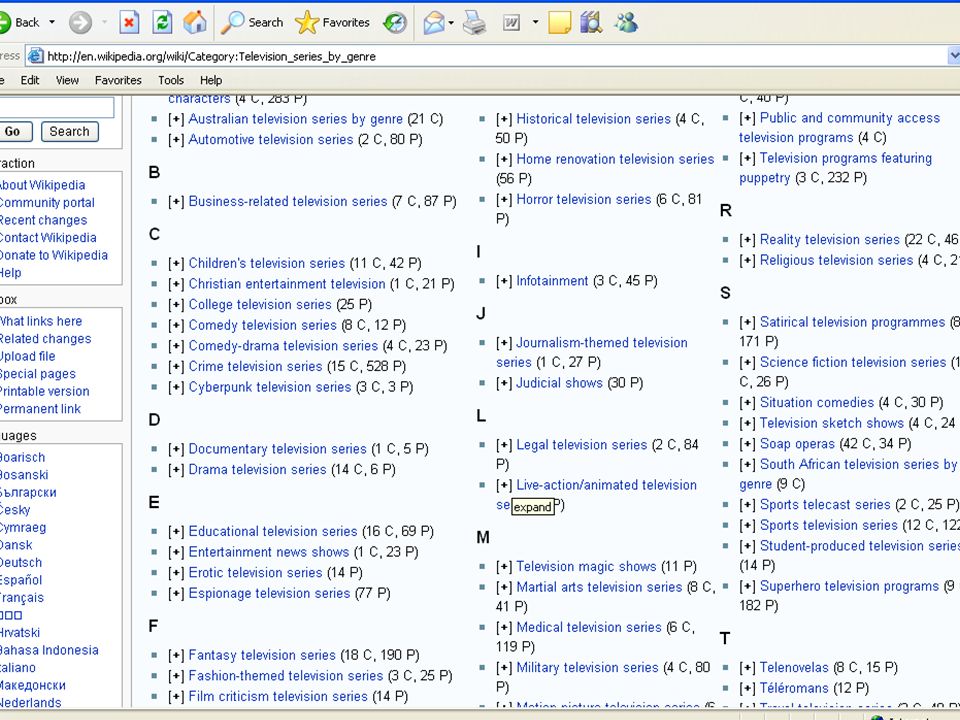This screenshot has width=960, height=720.
Task: Expand Crime television series category
Action: [x=176, y=367]
